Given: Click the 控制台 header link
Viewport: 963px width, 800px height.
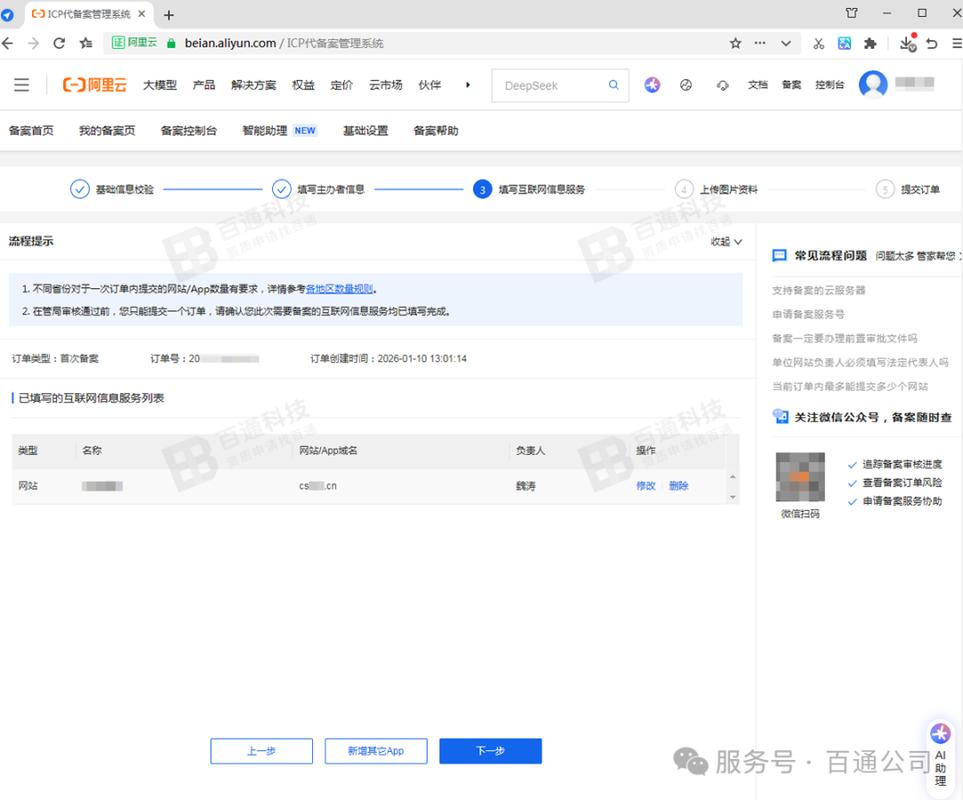Looking at the screenshot, I should [x=830, y=85].
